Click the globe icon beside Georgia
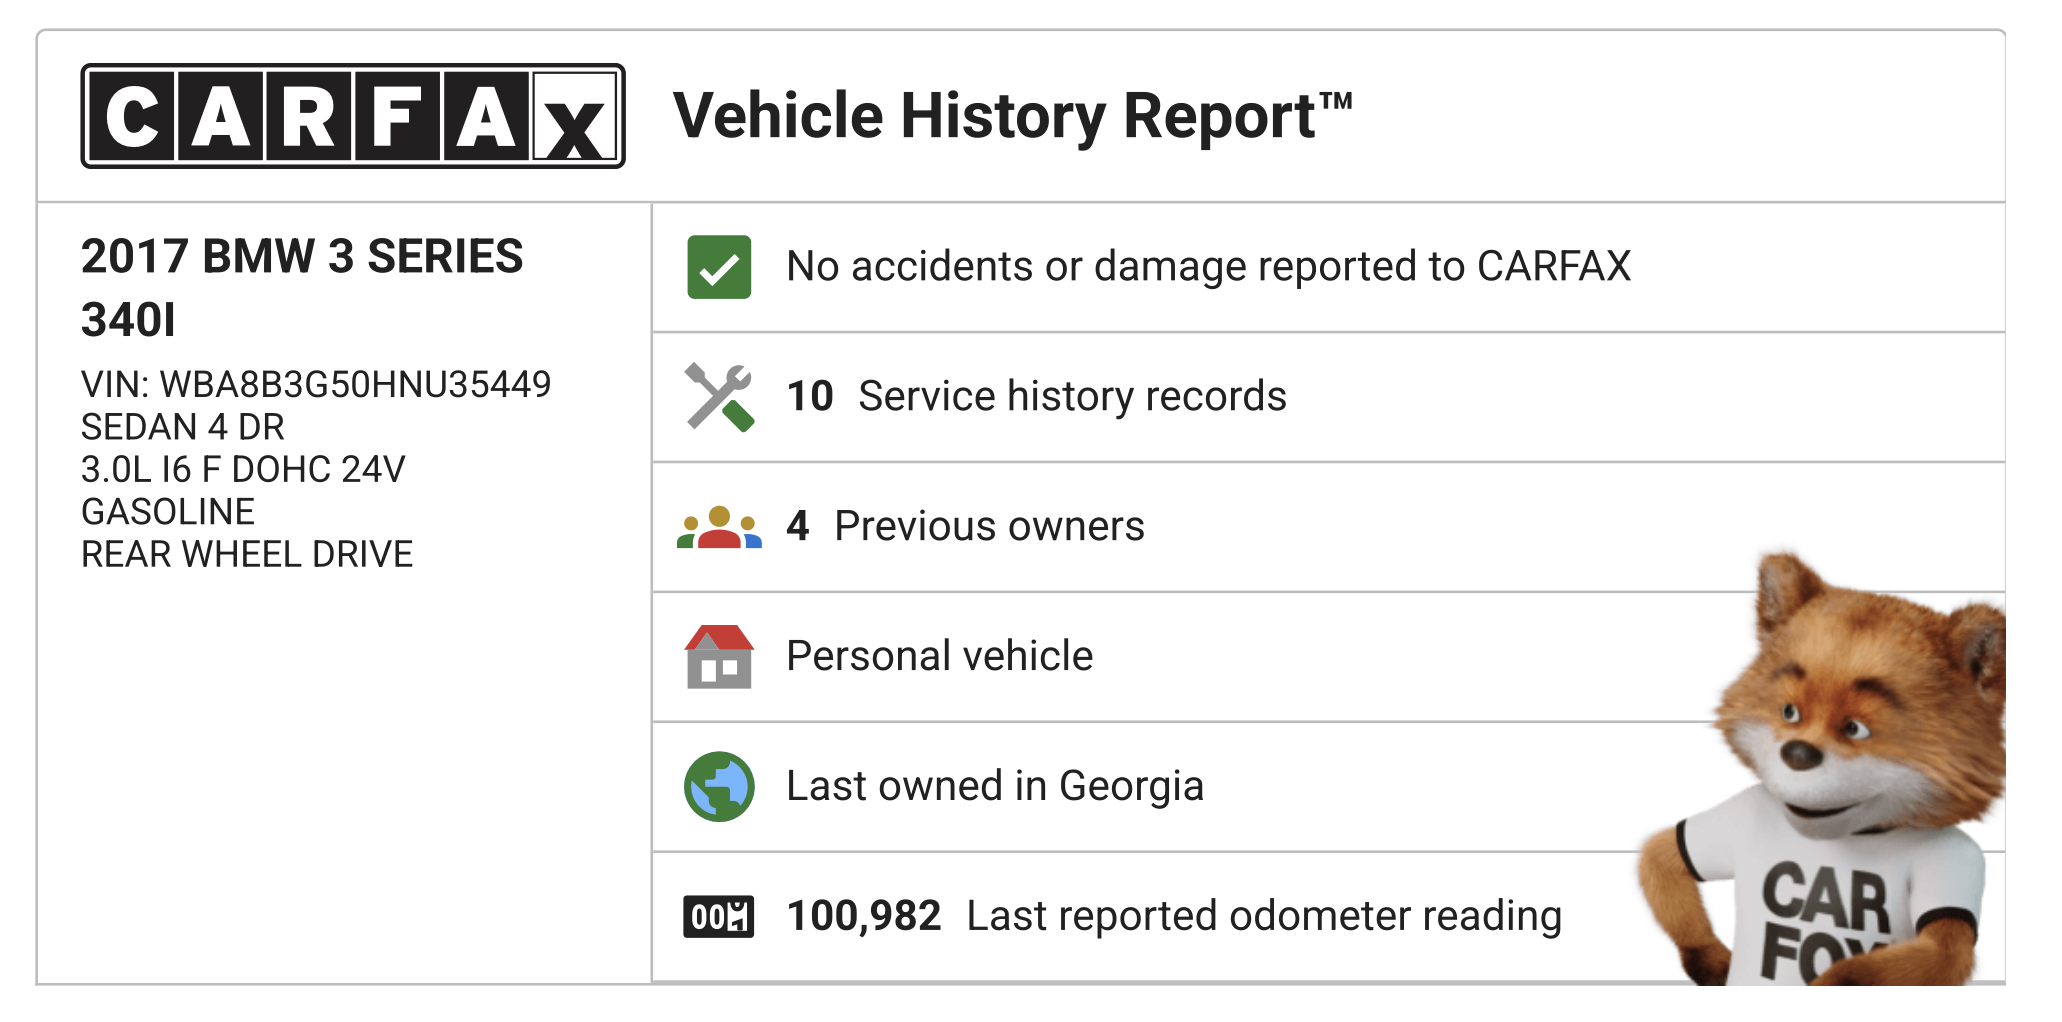2062x1022 pixels. pos(719,787)
